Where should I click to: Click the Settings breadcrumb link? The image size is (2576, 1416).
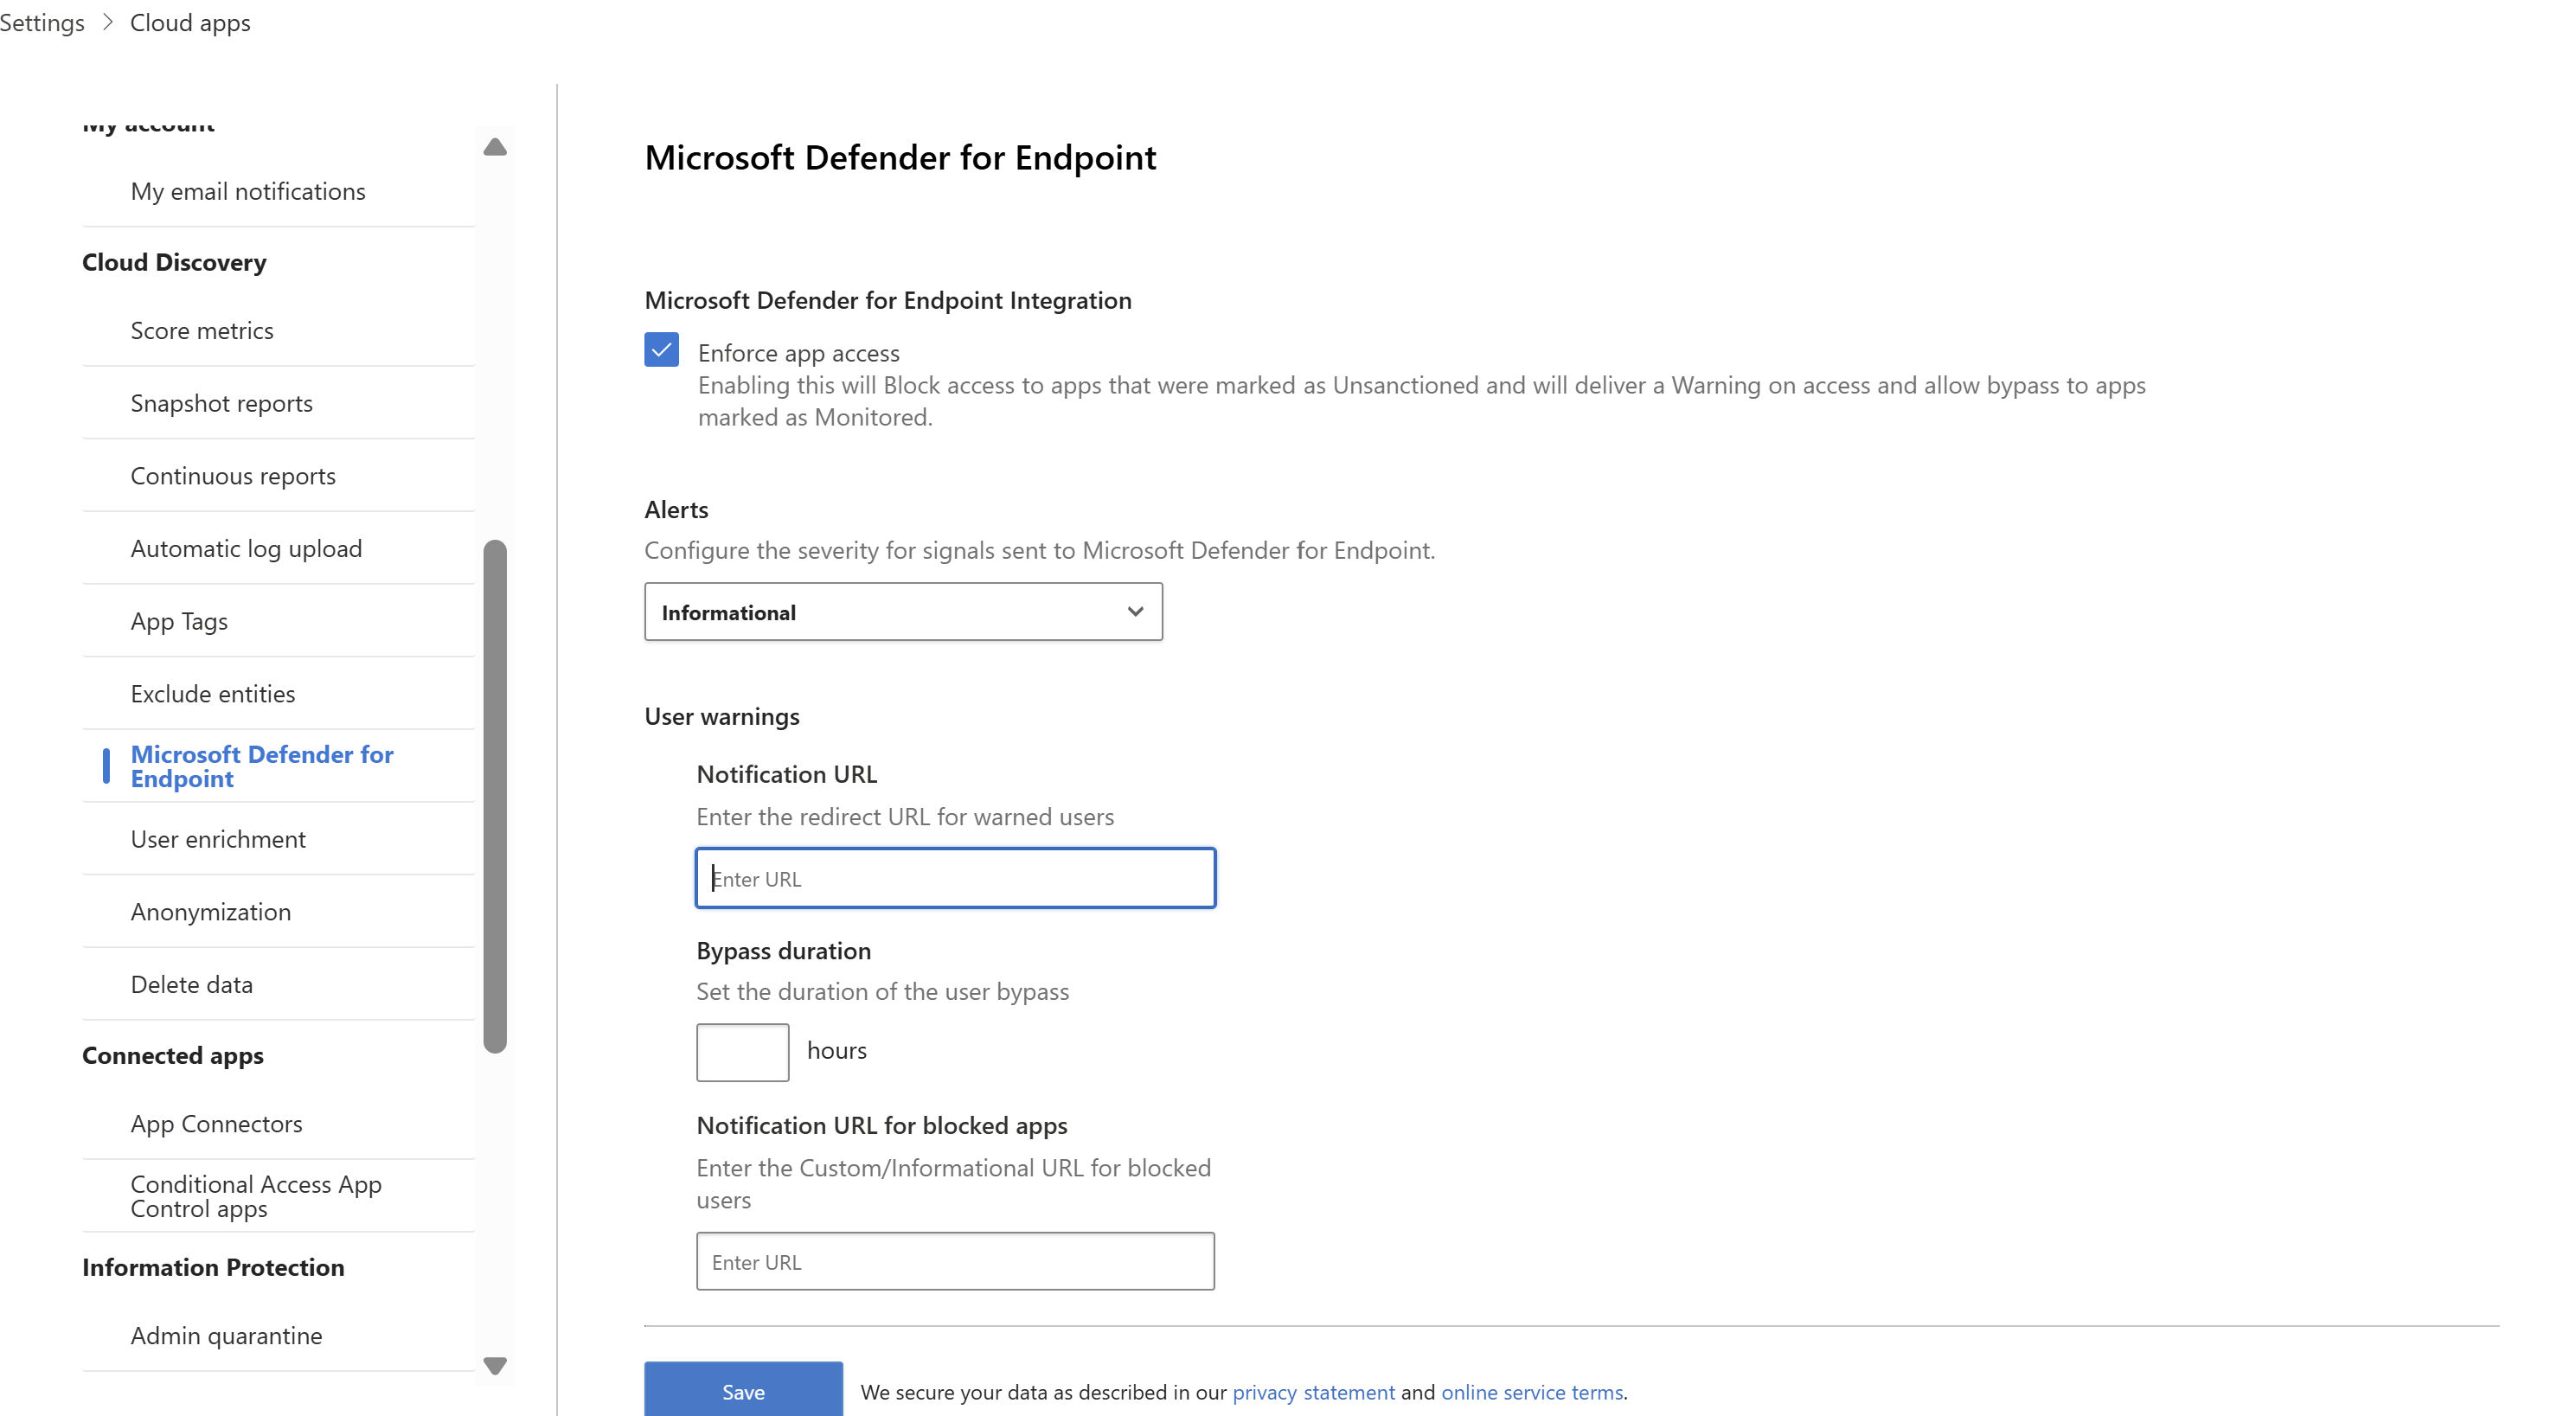click(42, 22)
